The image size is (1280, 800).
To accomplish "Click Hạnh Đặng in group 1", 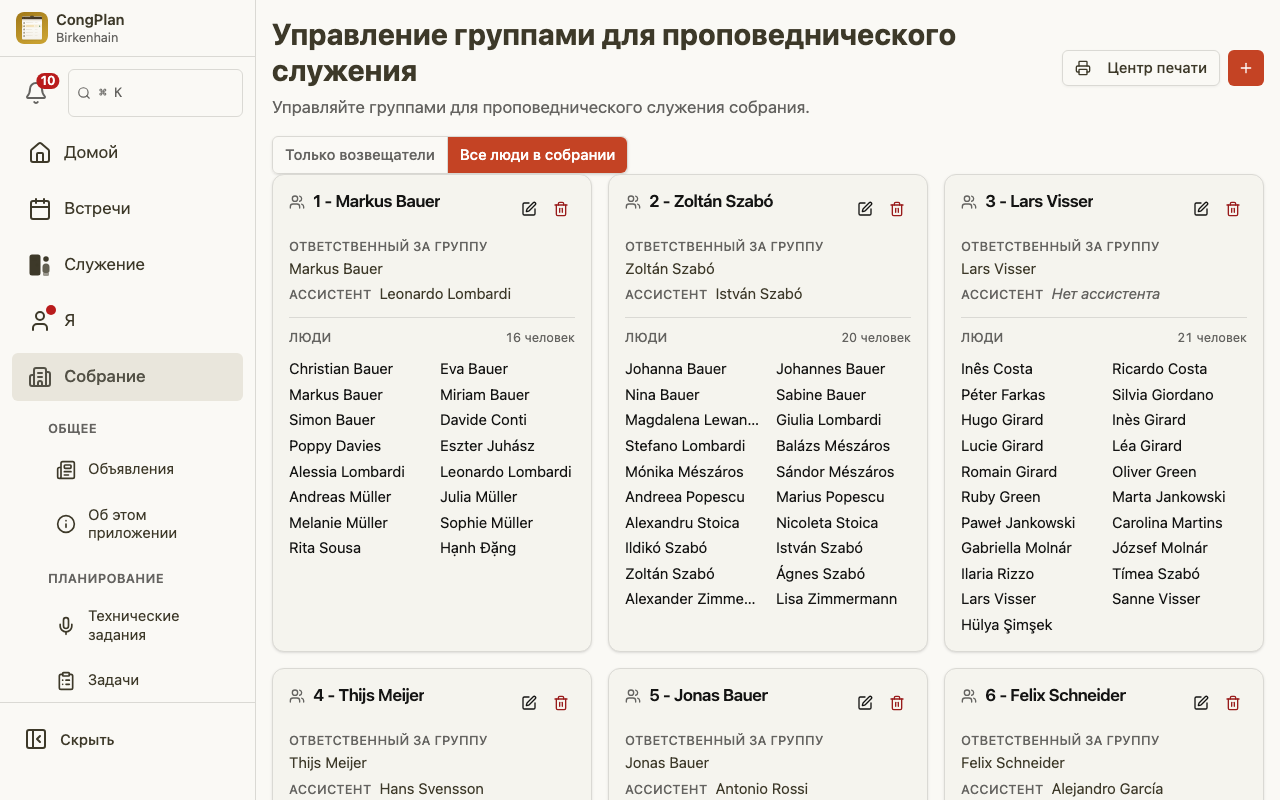I will point(478,548).
